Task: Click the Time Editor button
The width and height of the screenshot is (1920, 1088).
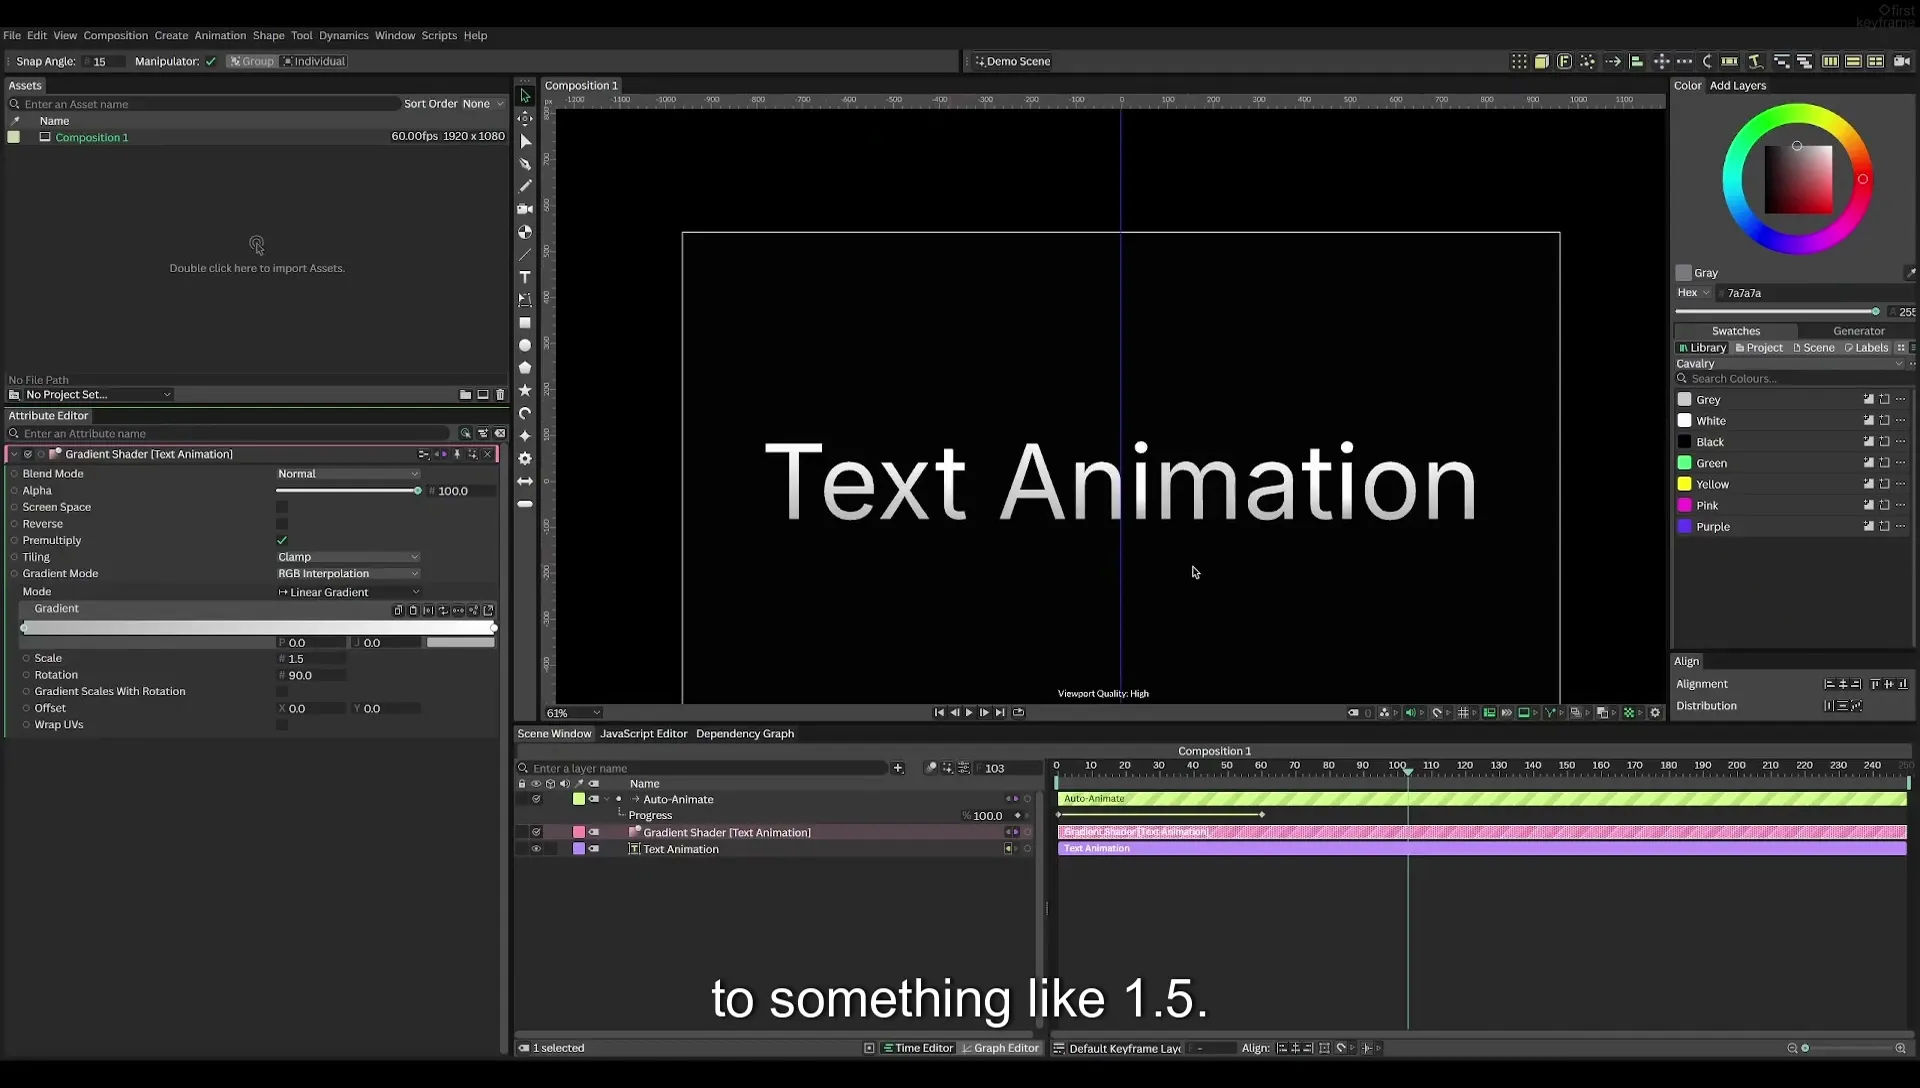Action: (x=917, y=1048)
